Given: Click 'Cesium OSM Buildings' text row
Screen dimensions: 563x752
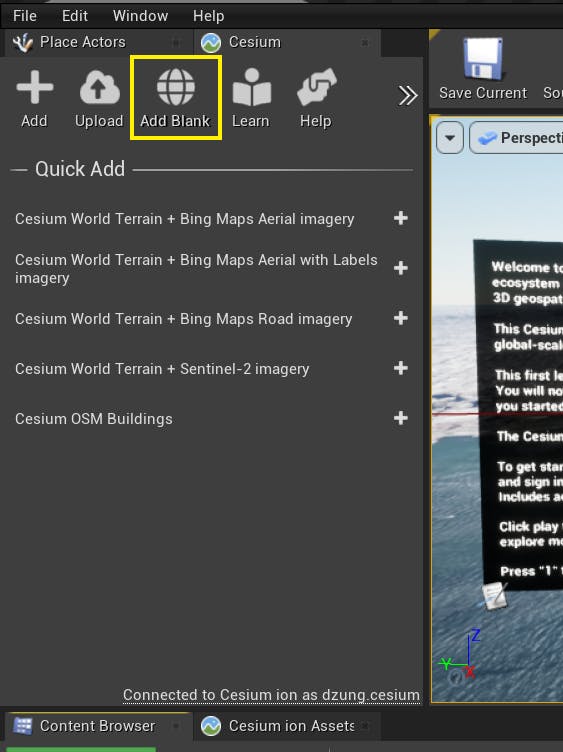Looking at the screenshot, I should point(94,419).
